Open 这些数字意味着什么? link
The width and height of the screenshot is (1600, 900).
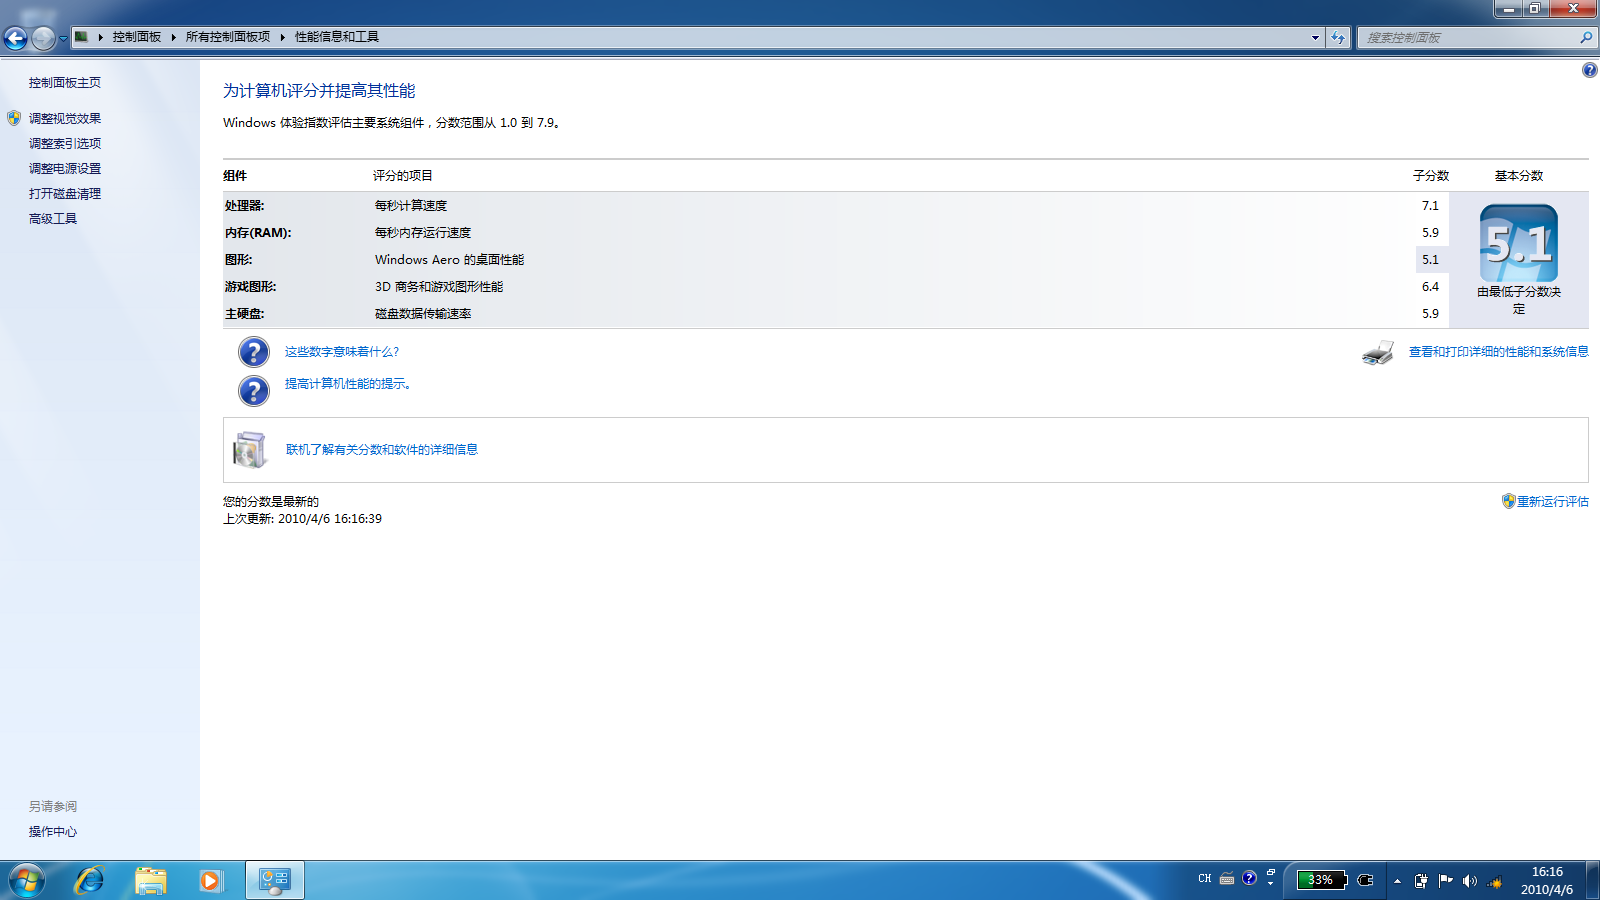point(342,352)
